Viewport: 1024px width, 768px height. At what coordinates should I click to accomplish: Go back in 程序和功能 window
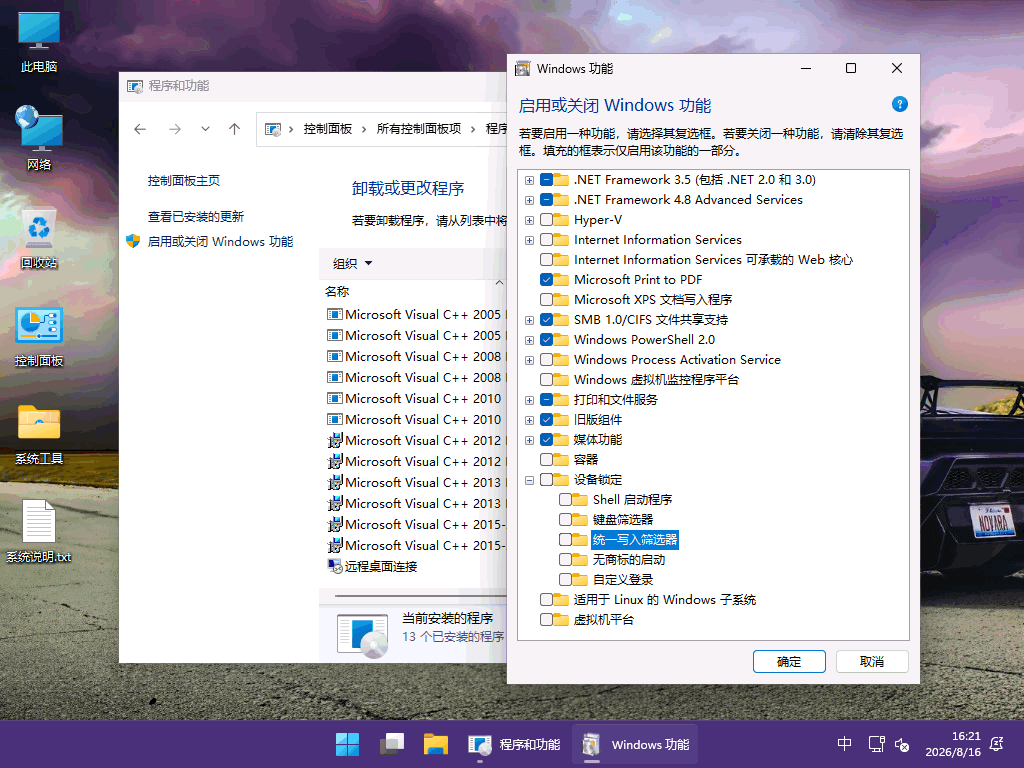[x=140, y=129]
